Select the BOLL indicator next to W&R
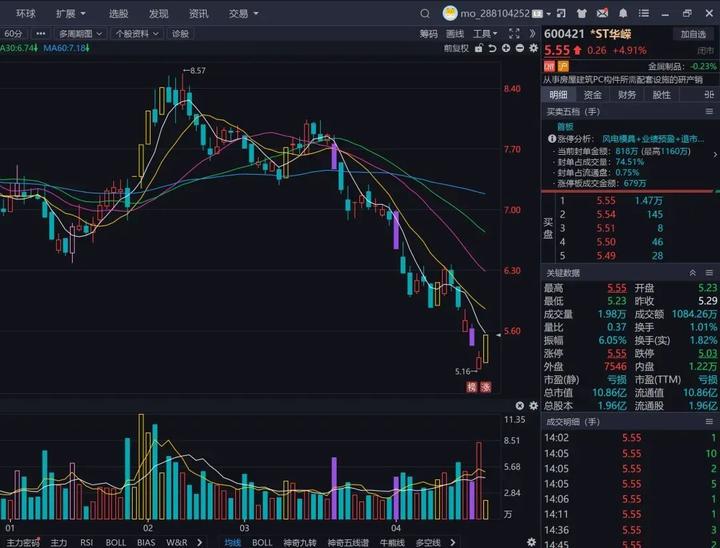Screen dimensions: 720x548 (x=116, y=542)
